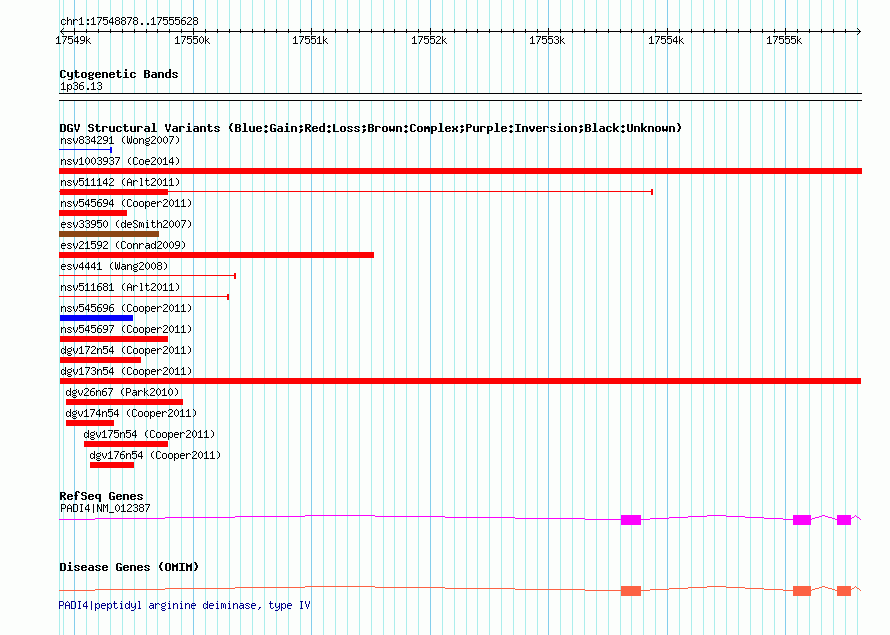Click the Cytogenetic Bands track title
Image resolution: width=890 pixels, height=635 pixels.
[x=119, y=74]
